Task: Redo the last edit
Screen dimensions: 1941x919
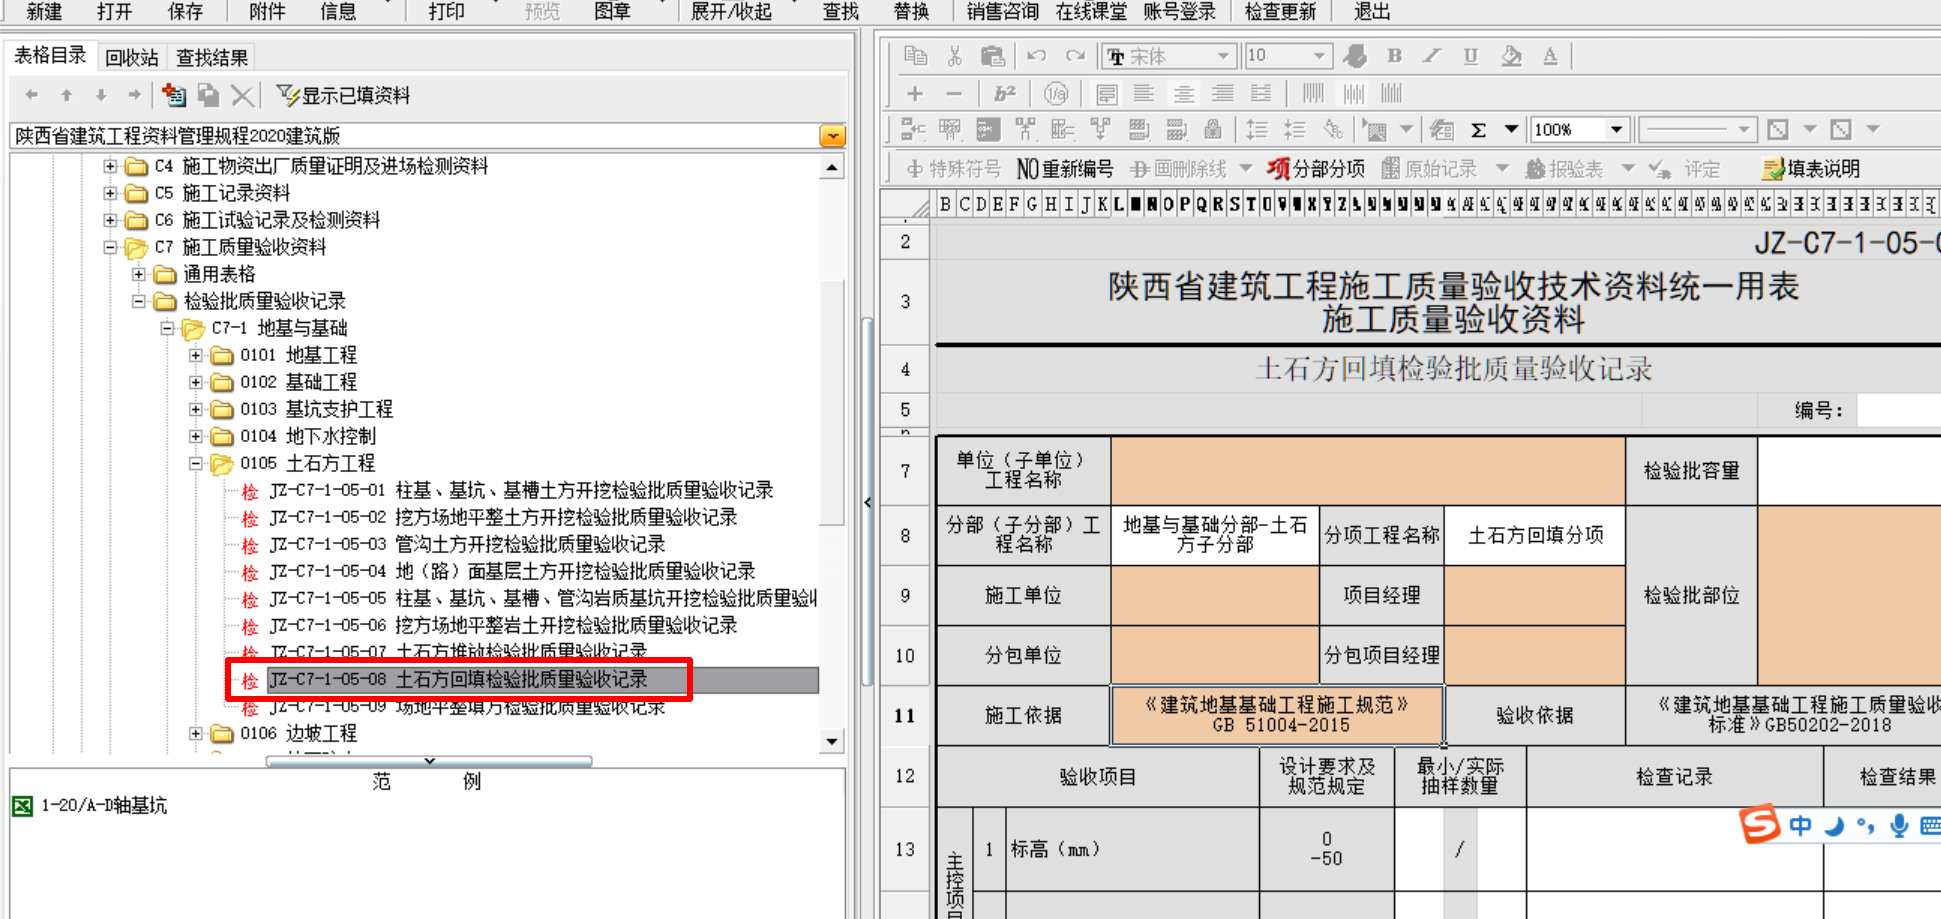Action: point(1075,56)
